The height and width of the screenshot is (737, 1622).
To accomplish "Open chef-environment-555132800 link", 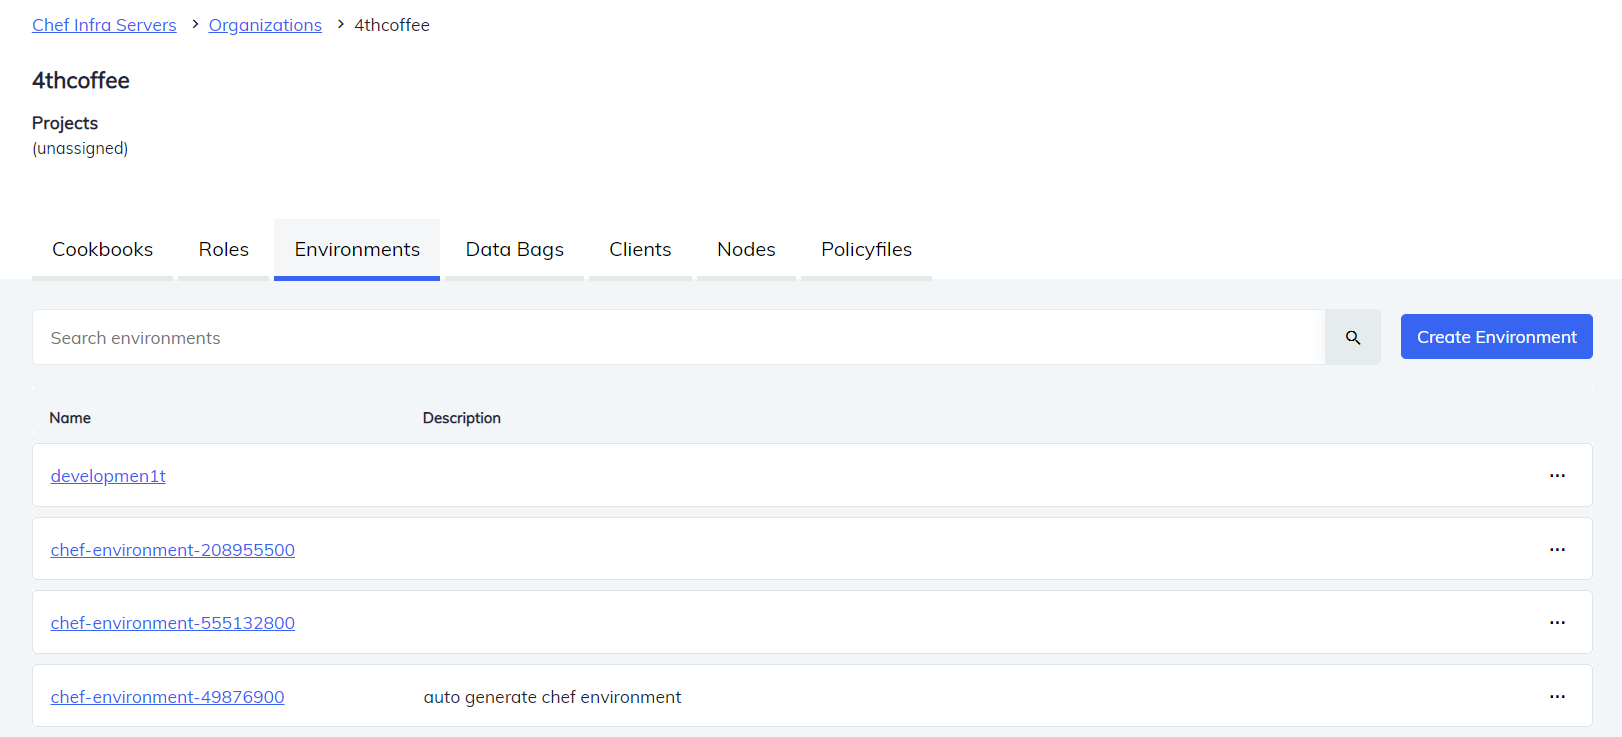I will [x=172, y=623].
